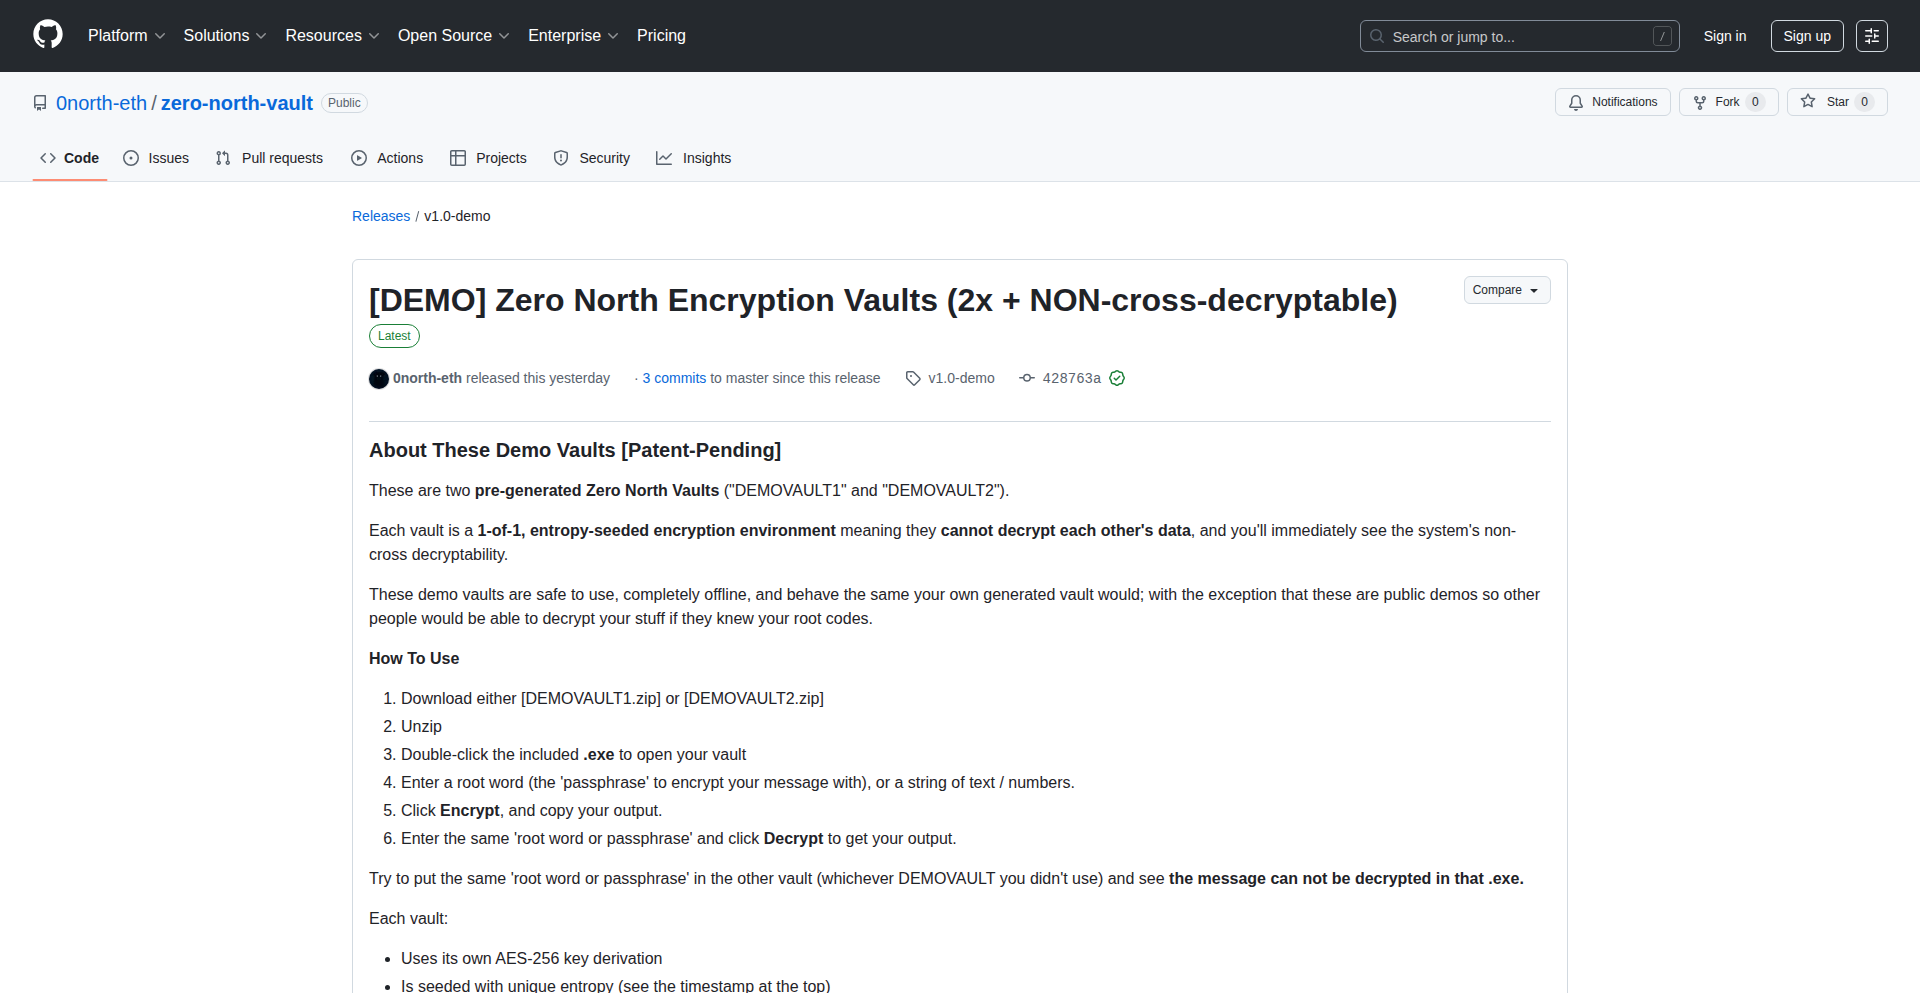Click the Releases breadcrumb link
1920x993 pixels.
[x=381, y=216]
